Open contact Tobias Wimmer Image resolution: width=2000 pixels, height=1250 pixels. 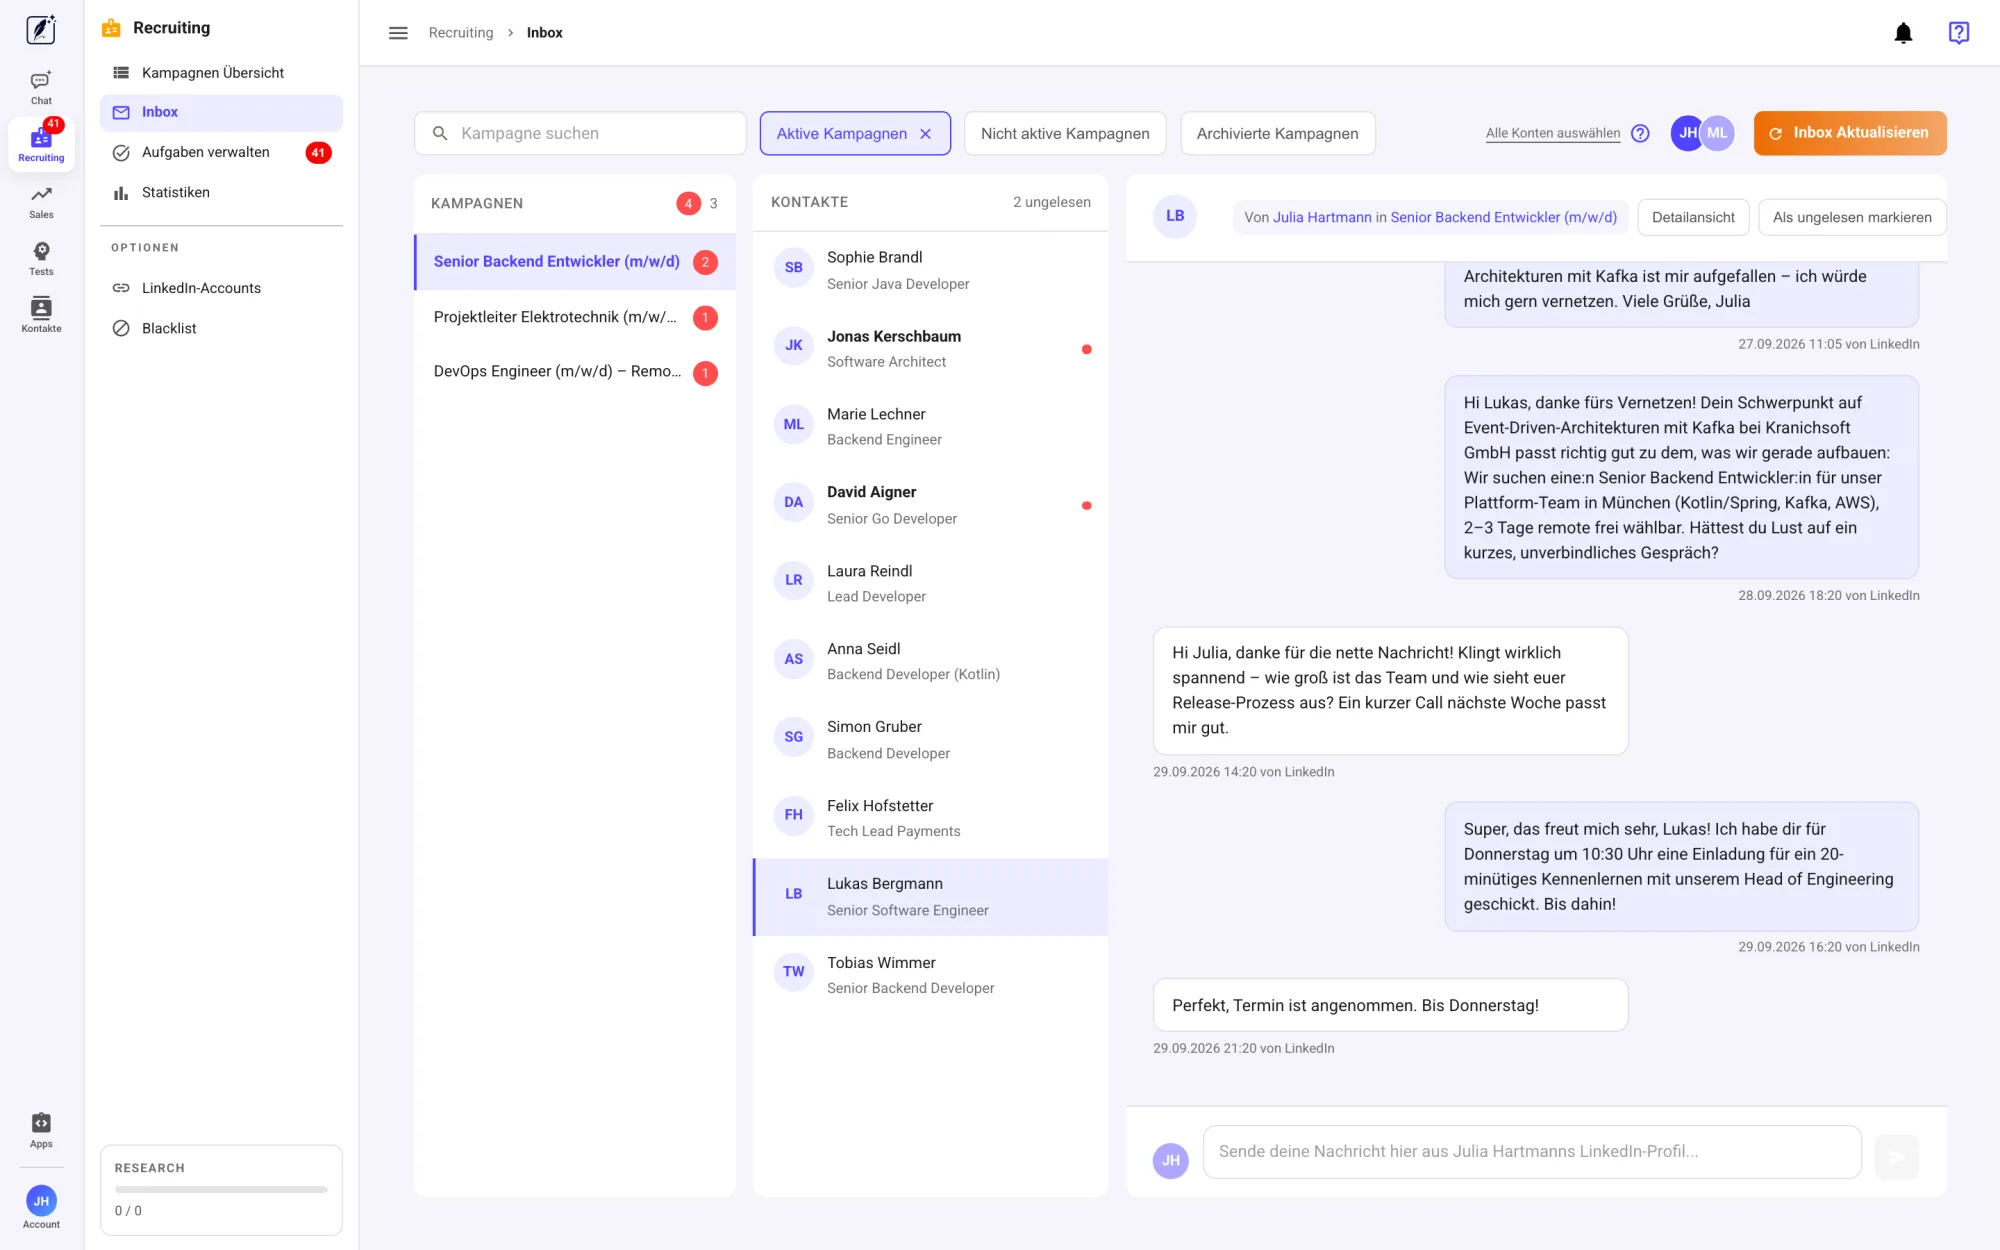pyautogui.click(x=930, y=975)
